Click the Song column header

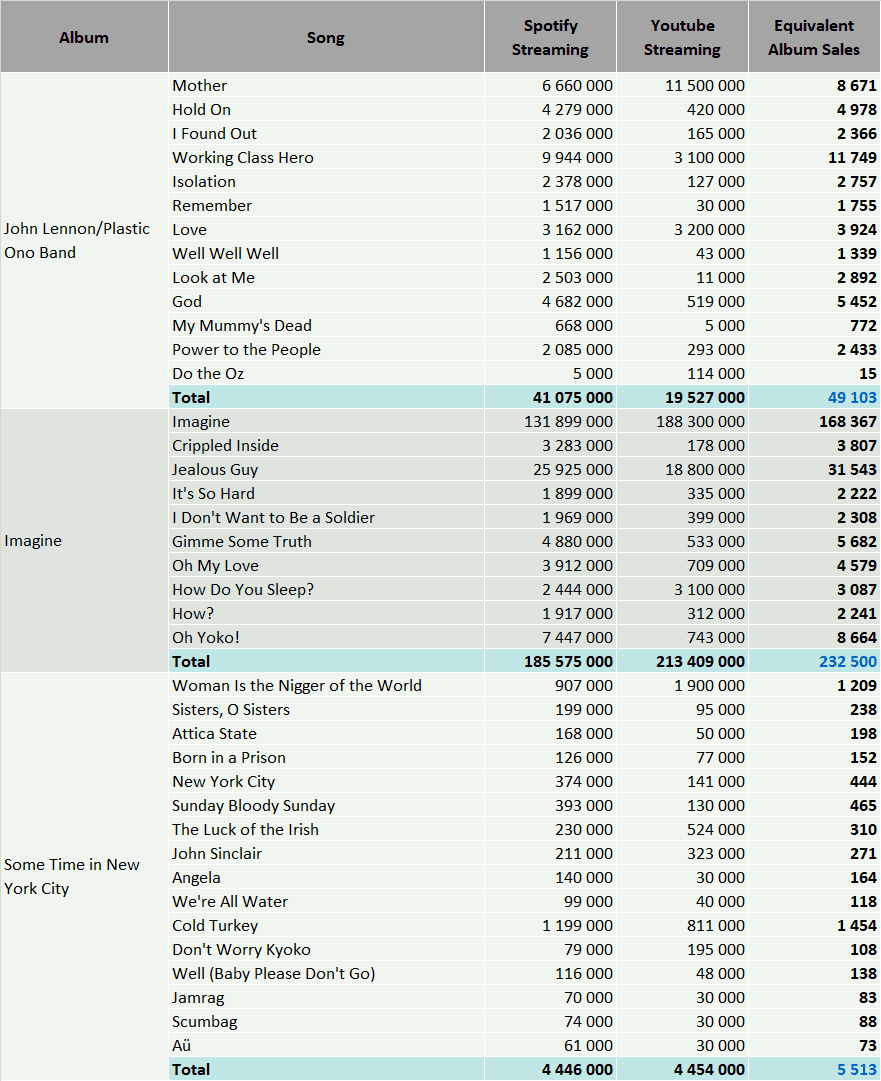[x=326, y=37]
